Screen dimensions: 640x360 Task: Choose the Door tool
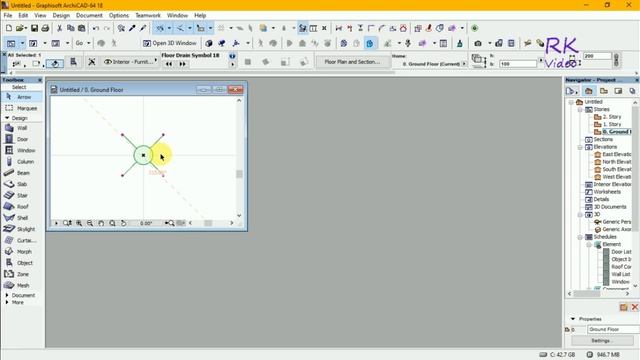[x=22, y=139]
